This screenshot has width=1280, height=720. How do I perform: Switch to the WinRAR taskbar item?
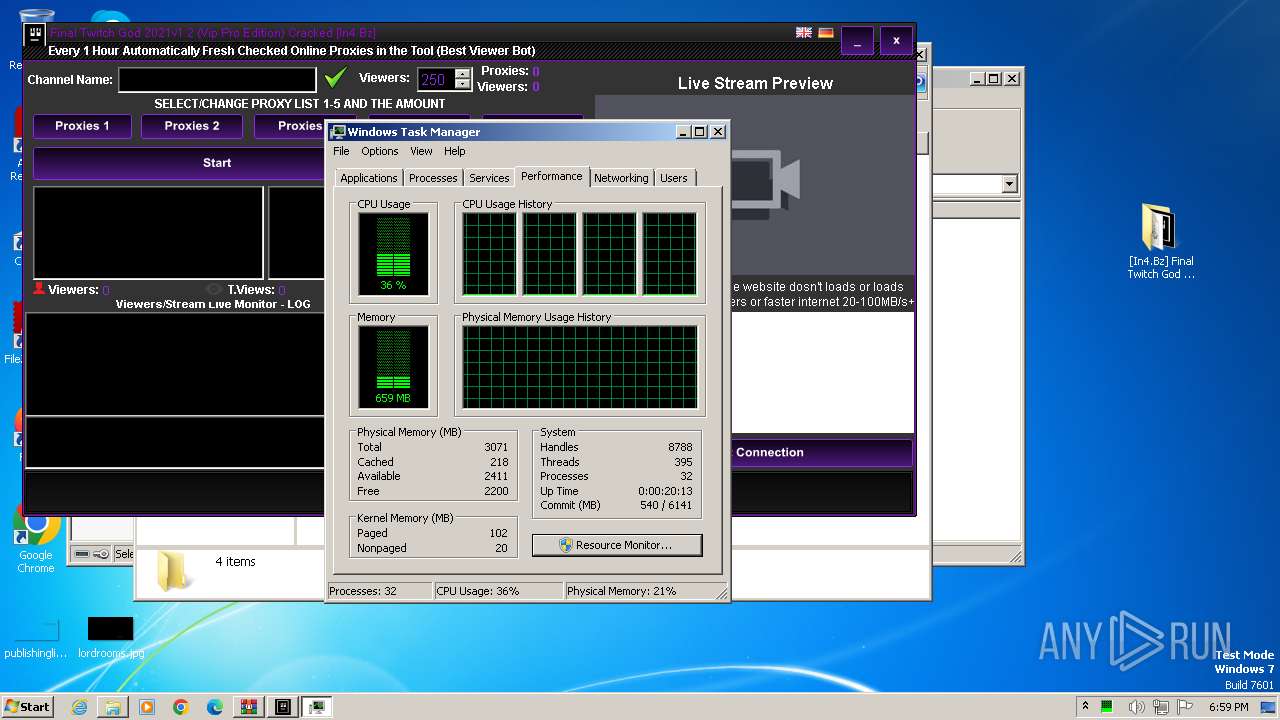(x=249, y=707)
